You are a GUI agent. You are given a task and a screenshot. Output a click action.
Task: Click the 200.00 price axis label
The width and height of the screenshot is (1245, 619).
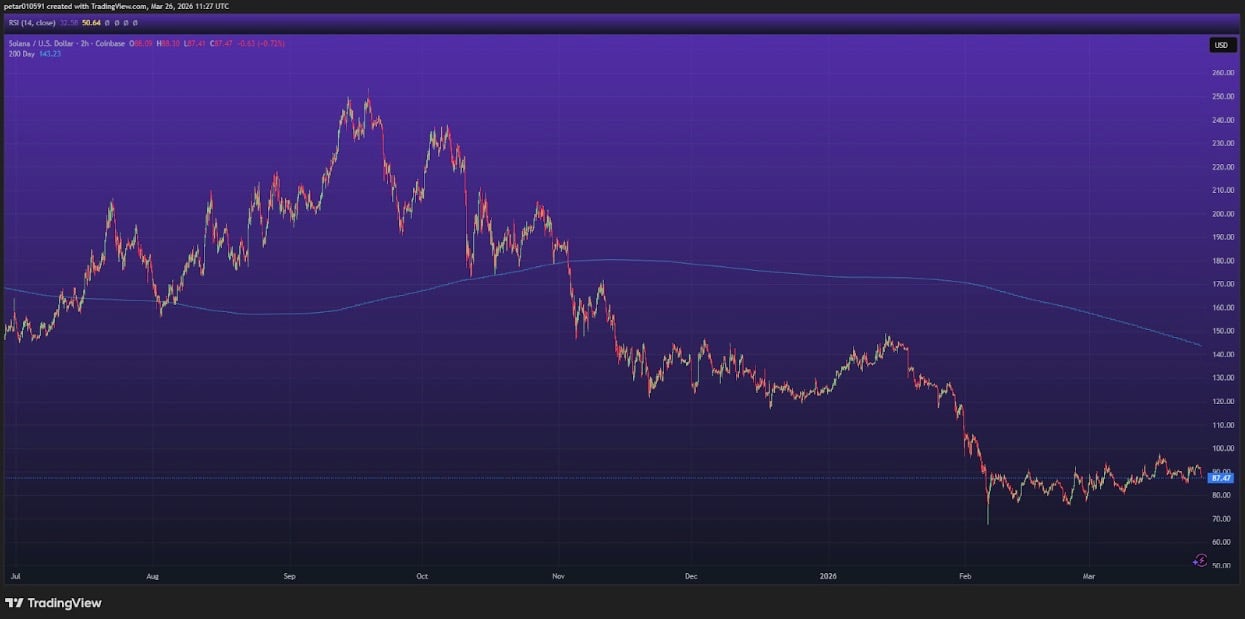(1221, 214)
